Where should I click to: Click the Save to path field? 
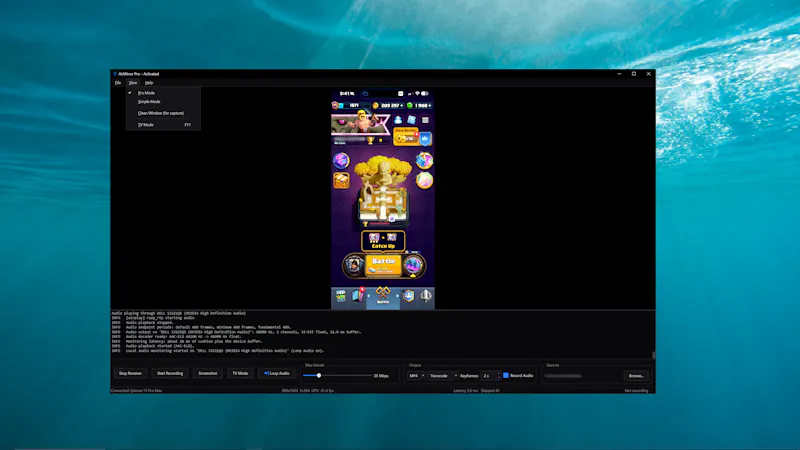pyautogui.click(x=583, y=376)
